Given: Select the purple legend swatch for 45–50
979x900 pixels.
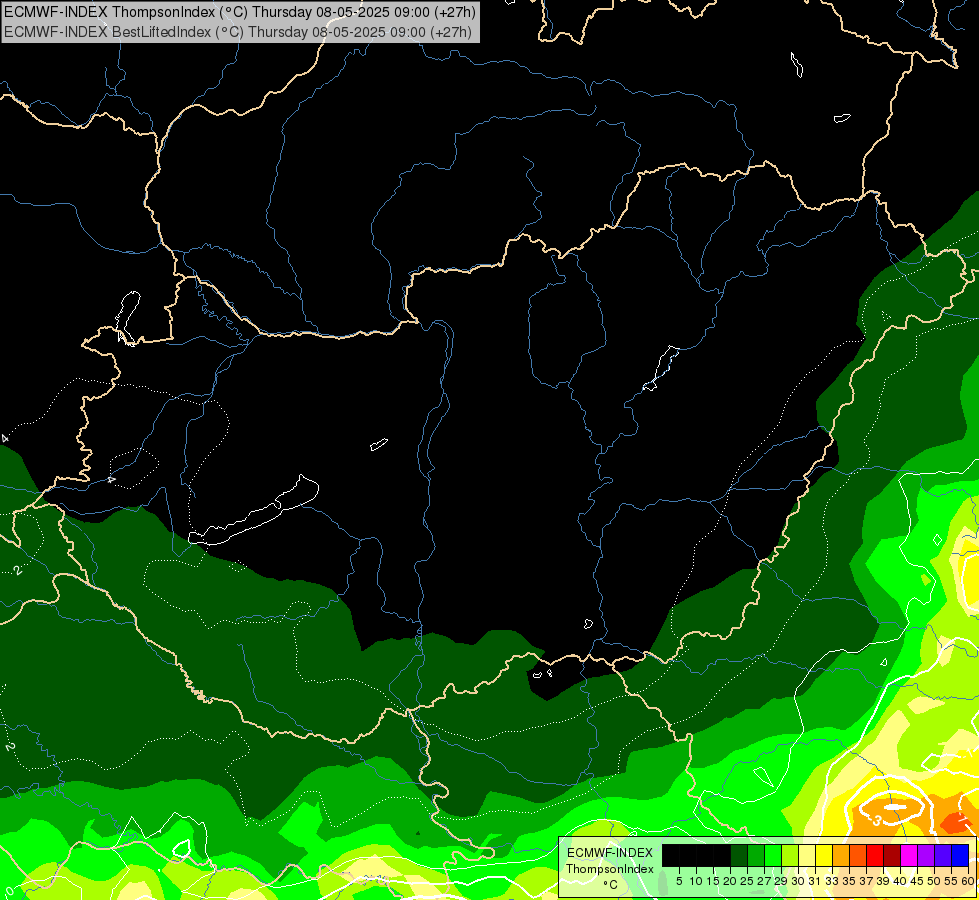Looking at the screenshot, I should click(926, 855).
